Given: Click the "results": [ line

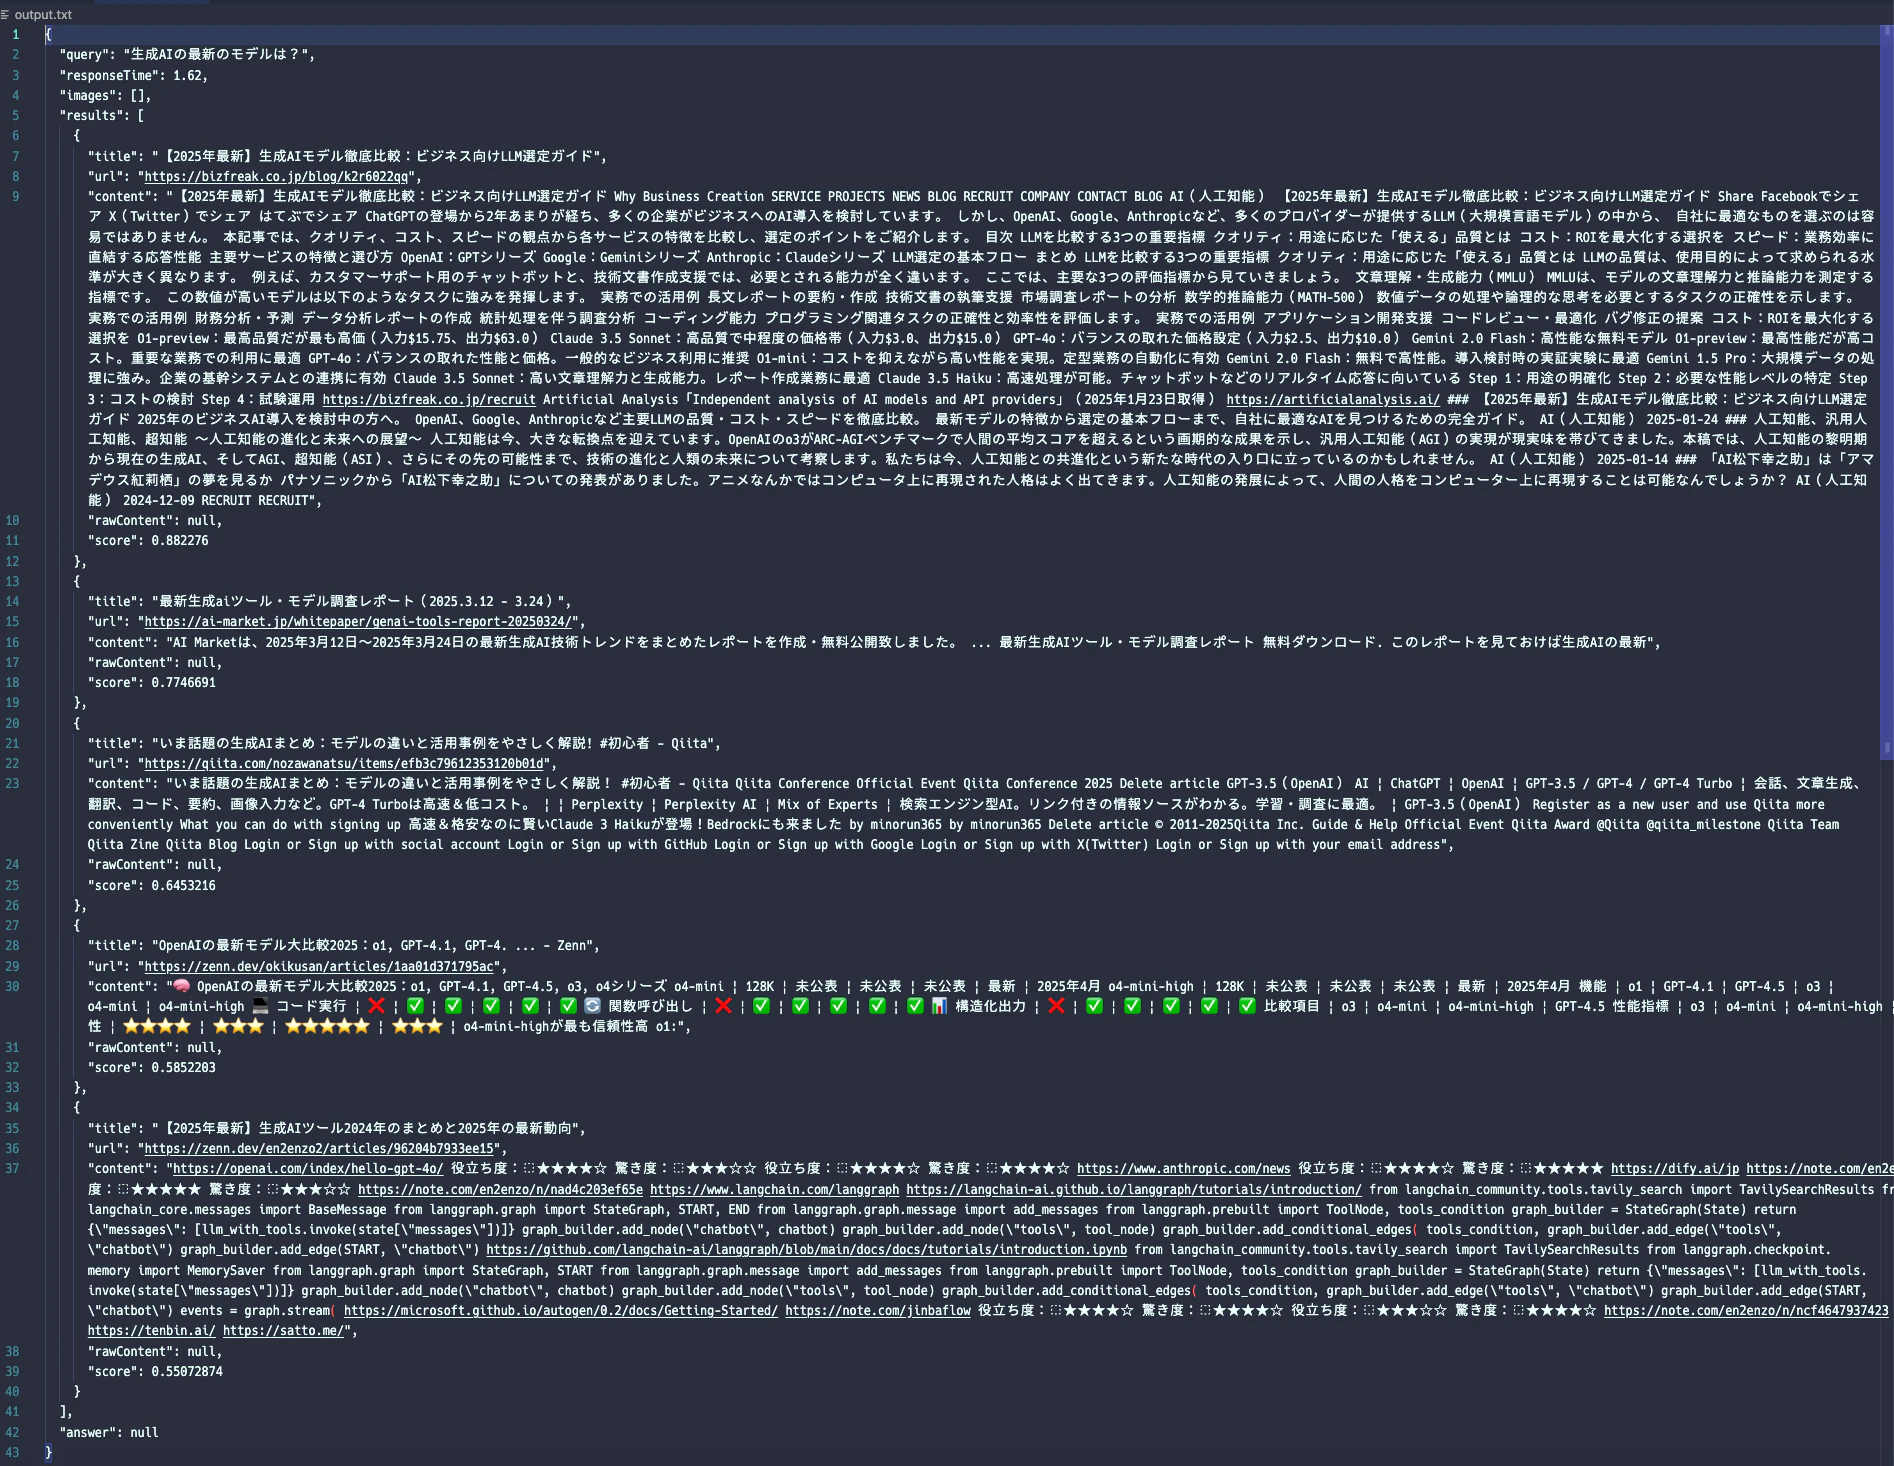Looking at the screenshot, I should [101, 116].
